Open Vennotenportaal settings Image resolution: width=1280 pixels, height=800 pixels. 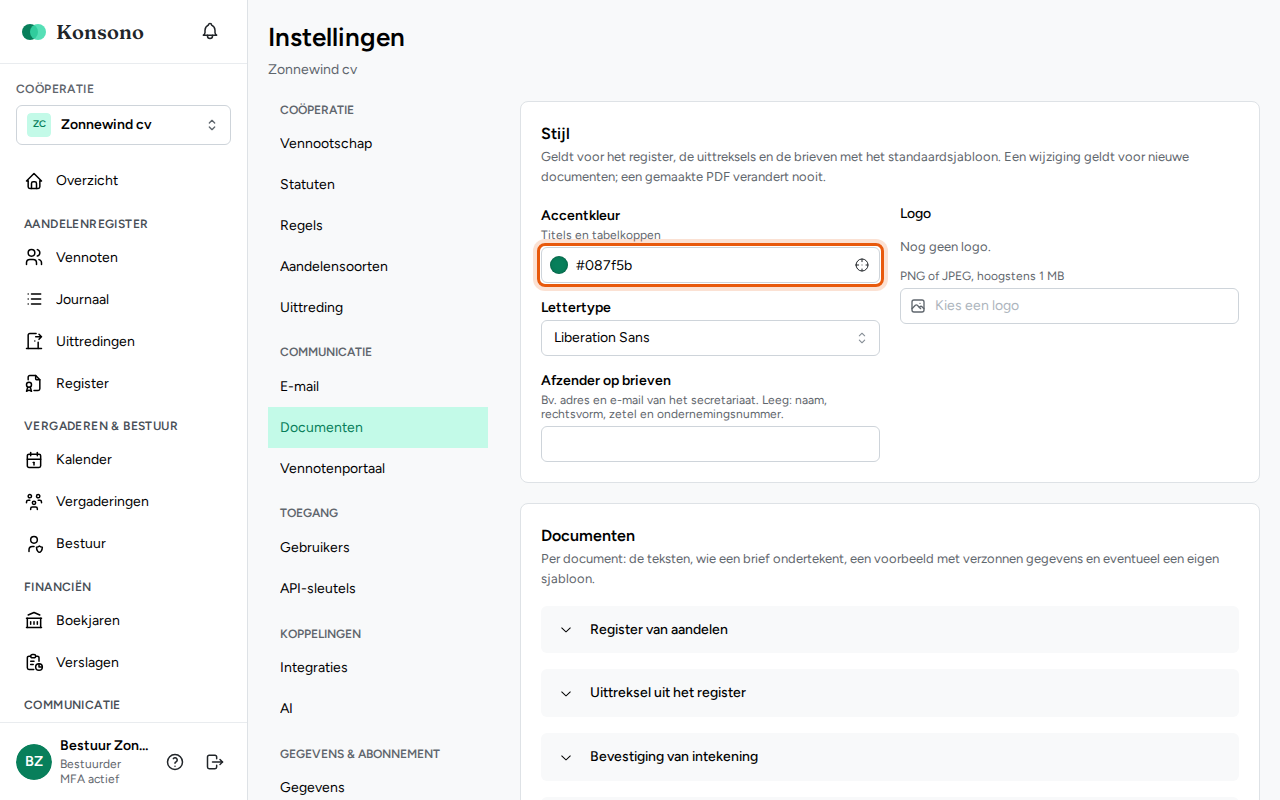[x=378, y=469]
